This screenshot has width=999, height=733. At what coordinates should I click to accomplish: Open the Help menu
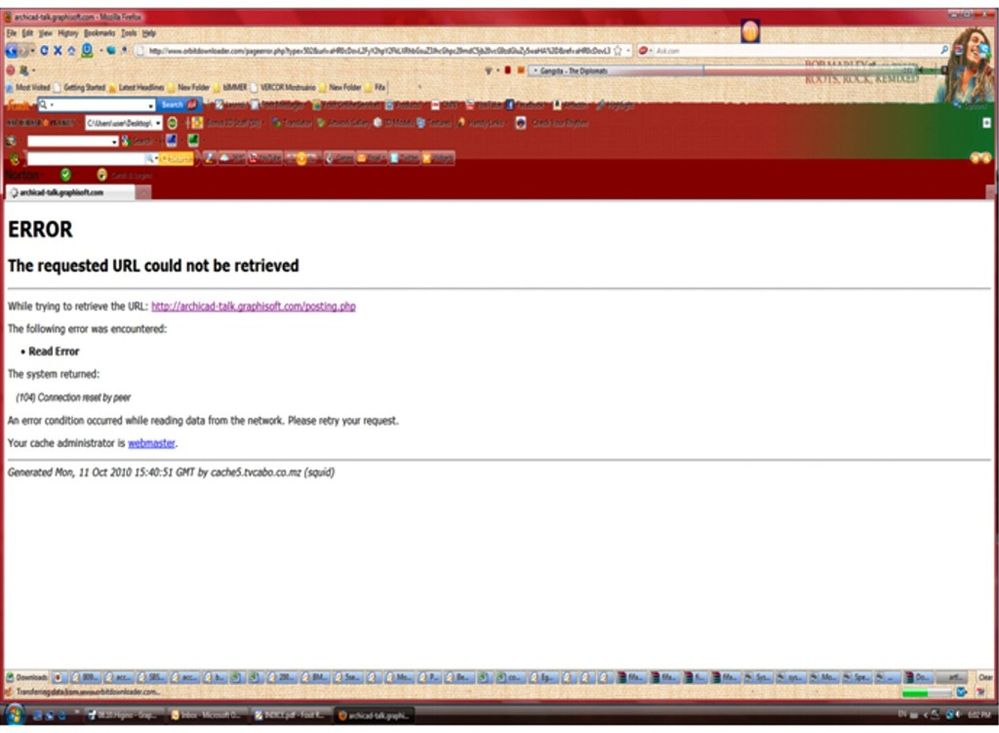(x=148, y=33)
